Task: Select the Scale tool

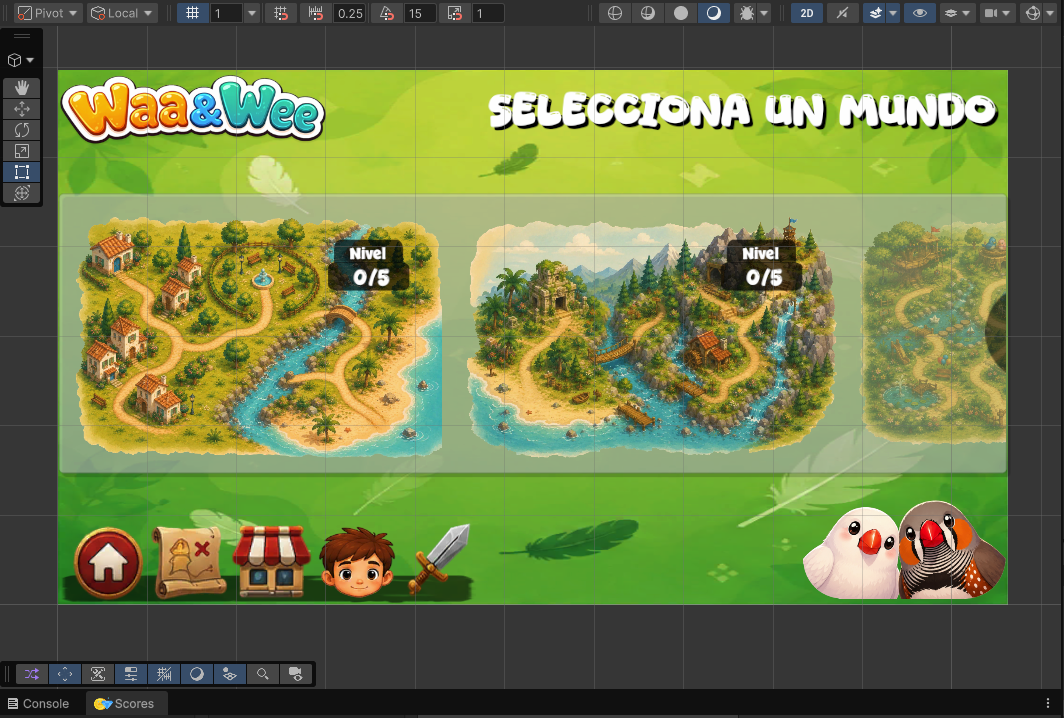Action: (x=22, y=151)
